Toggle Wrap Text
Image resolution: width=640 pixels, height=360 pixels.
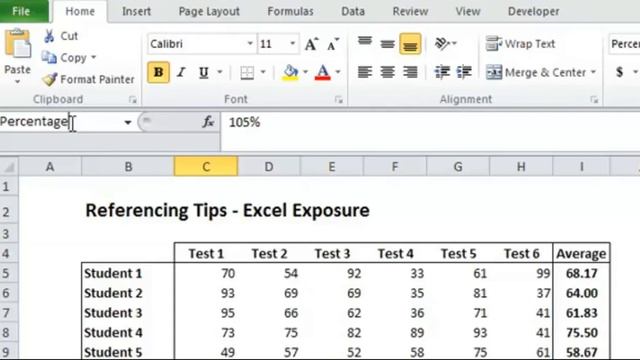[520, 44]
